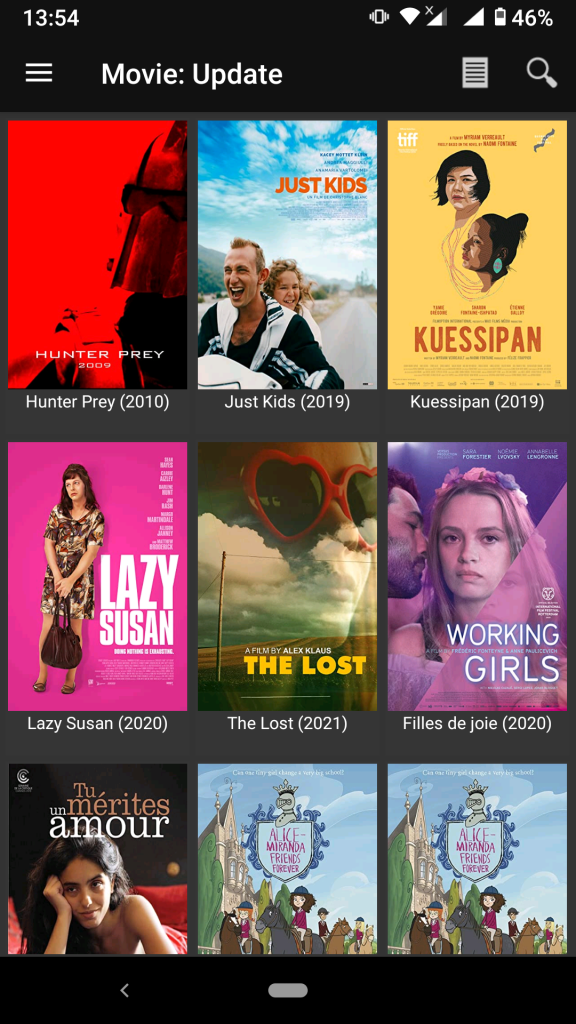Tap the Android back arrow
This screenshot has width=576, height=1024.
click(x=125, y=990)
